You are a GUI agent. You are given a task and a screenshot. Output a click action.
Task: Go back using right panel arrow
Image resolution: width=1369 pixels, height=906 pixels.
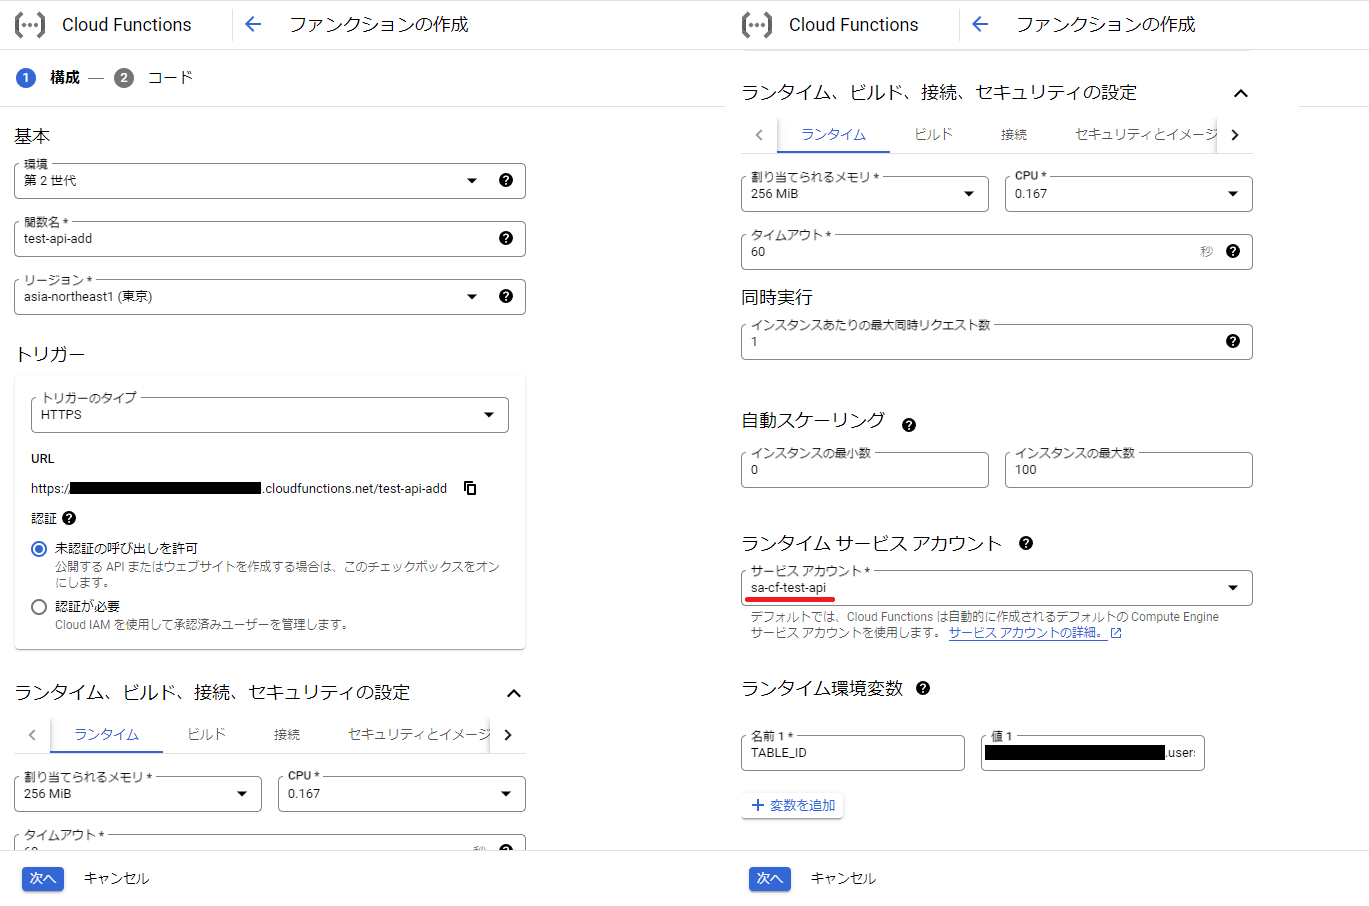pyautogui.click(x=980, y=24)
